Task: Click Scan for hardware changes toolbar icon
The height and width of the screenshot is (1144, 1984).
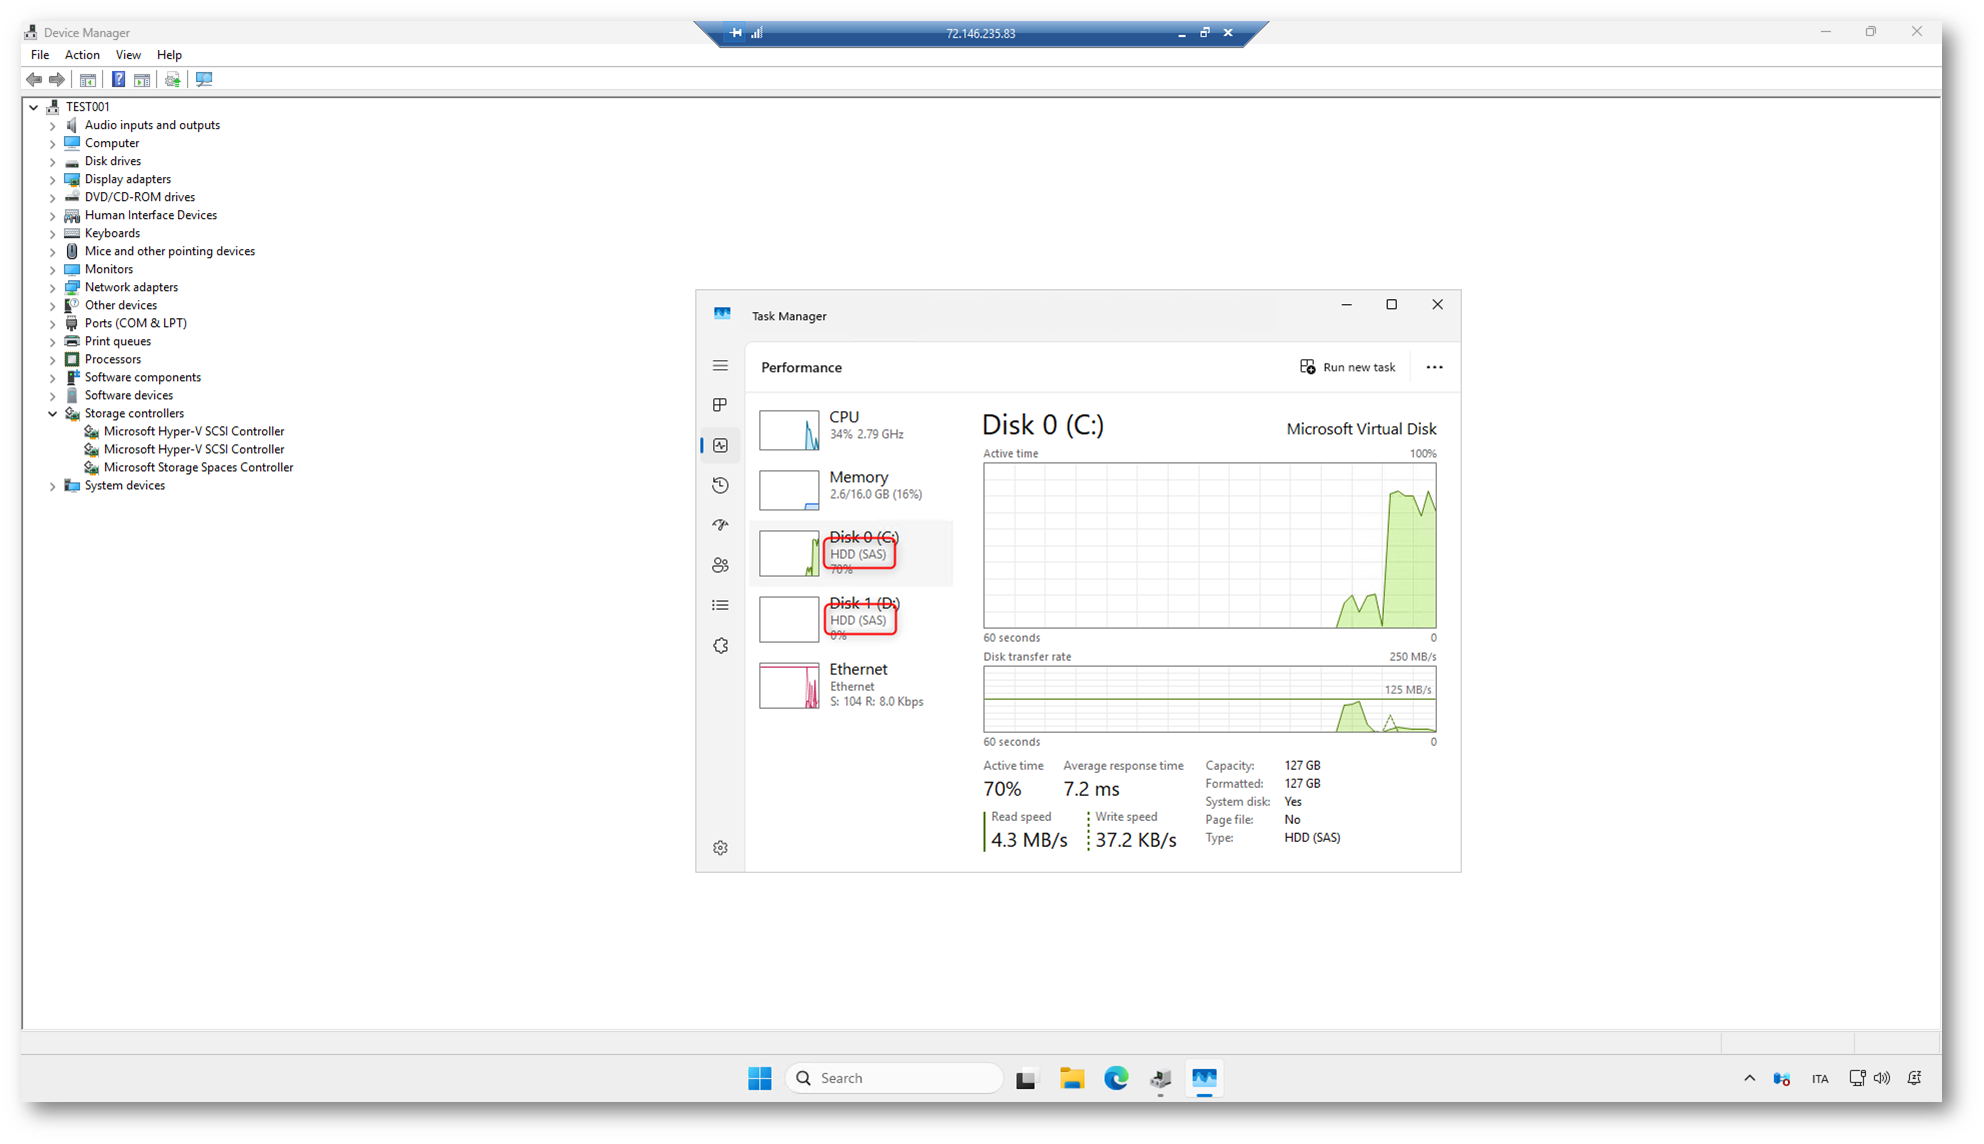Action: [204, 79]
